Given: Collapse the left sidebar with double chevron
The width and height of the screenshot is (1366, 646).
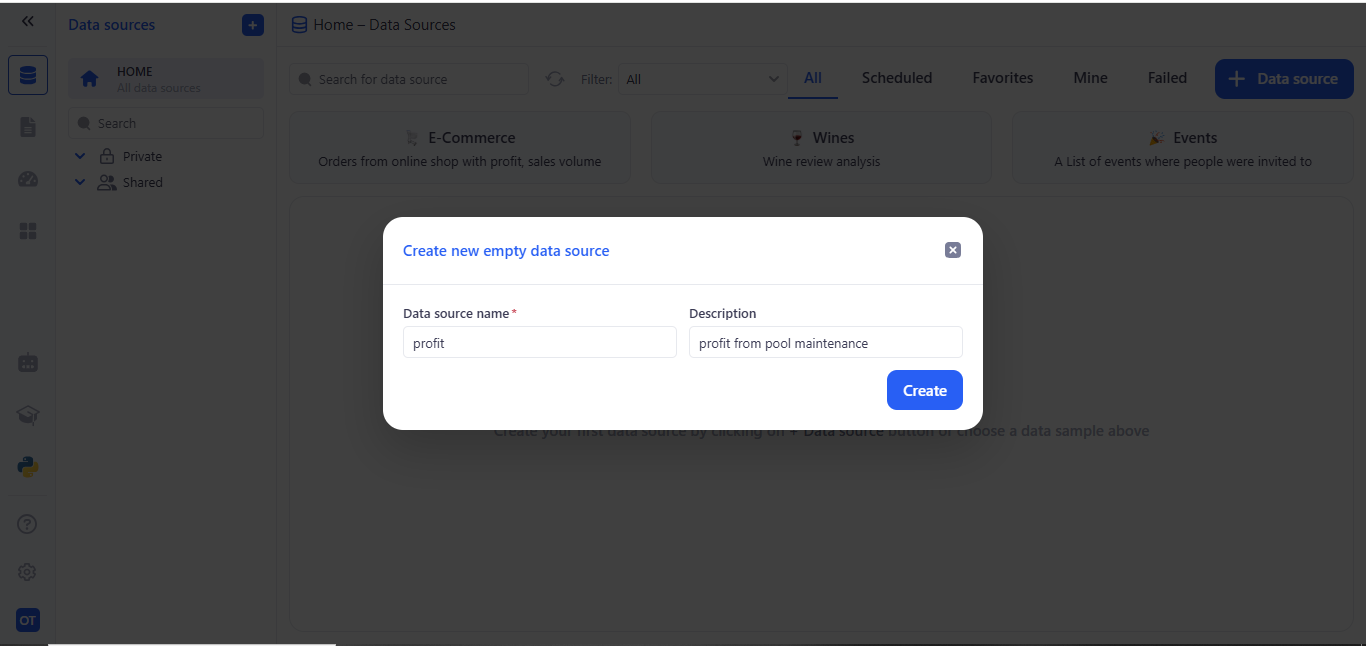Looking at the screenshot, I should pos(28,21).
